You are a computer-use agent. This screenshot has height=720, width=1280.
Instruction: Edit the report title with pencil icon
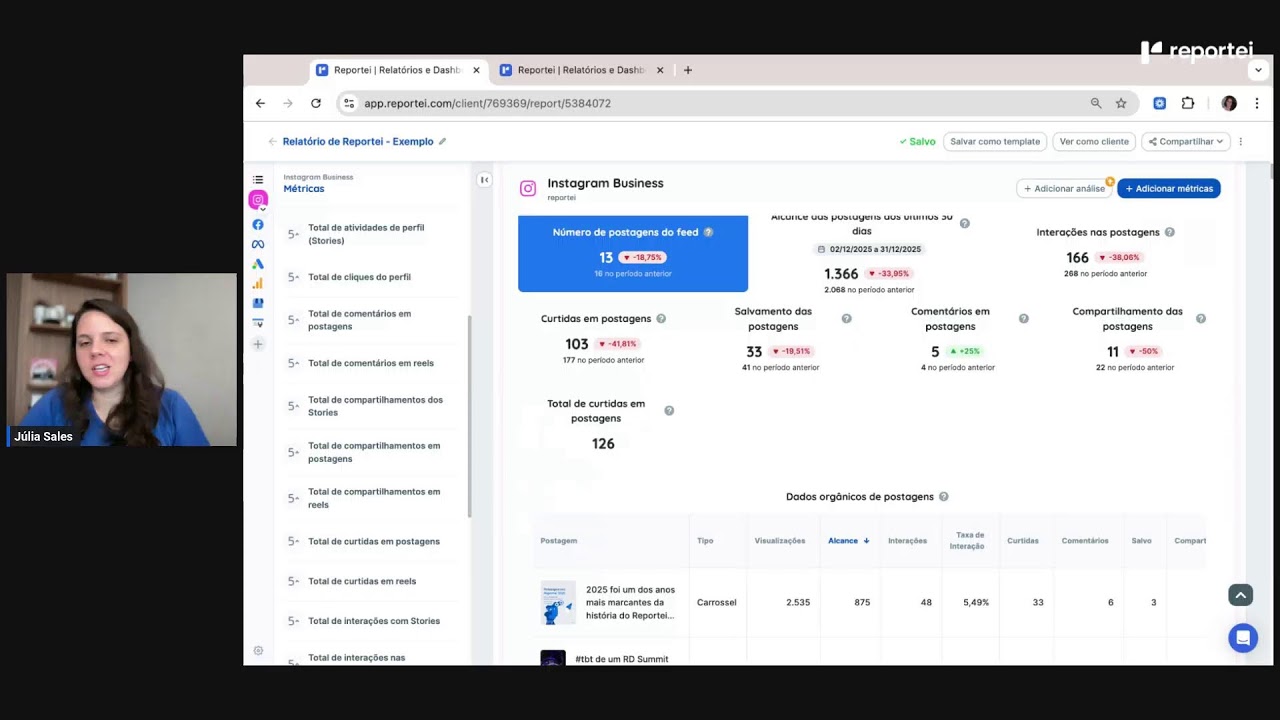click(x=443, y=142)
